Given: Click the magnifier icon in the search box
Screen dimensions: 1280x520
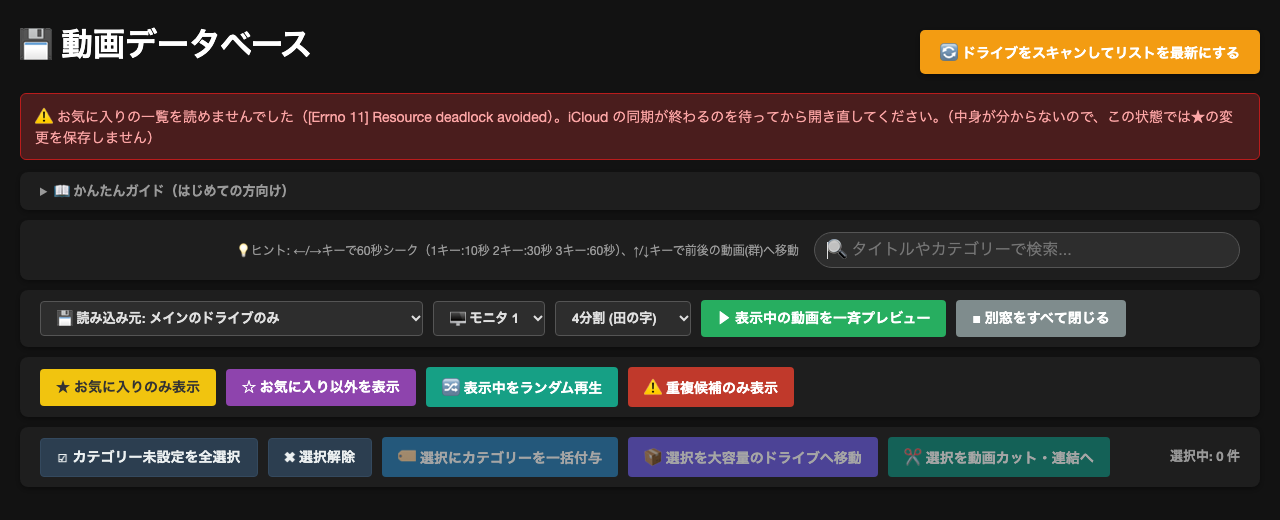Looking at the screenshot, I should (x=837, y=249).
